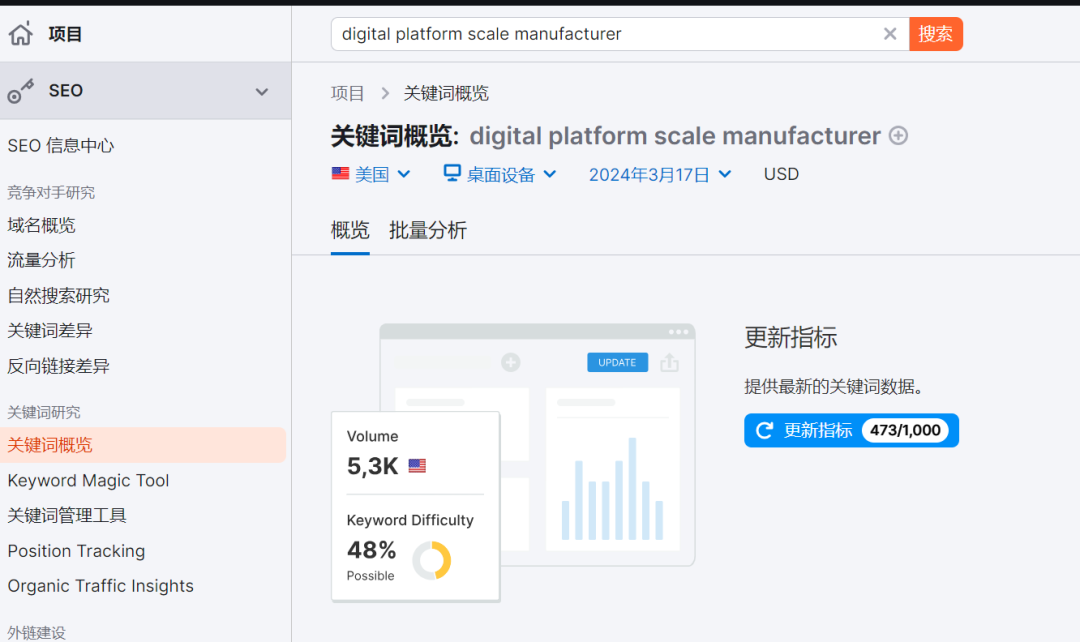This screenshot has width=1080, height=642.
Task: Click the keyword search input field
Action: click(x=600, y=33)
